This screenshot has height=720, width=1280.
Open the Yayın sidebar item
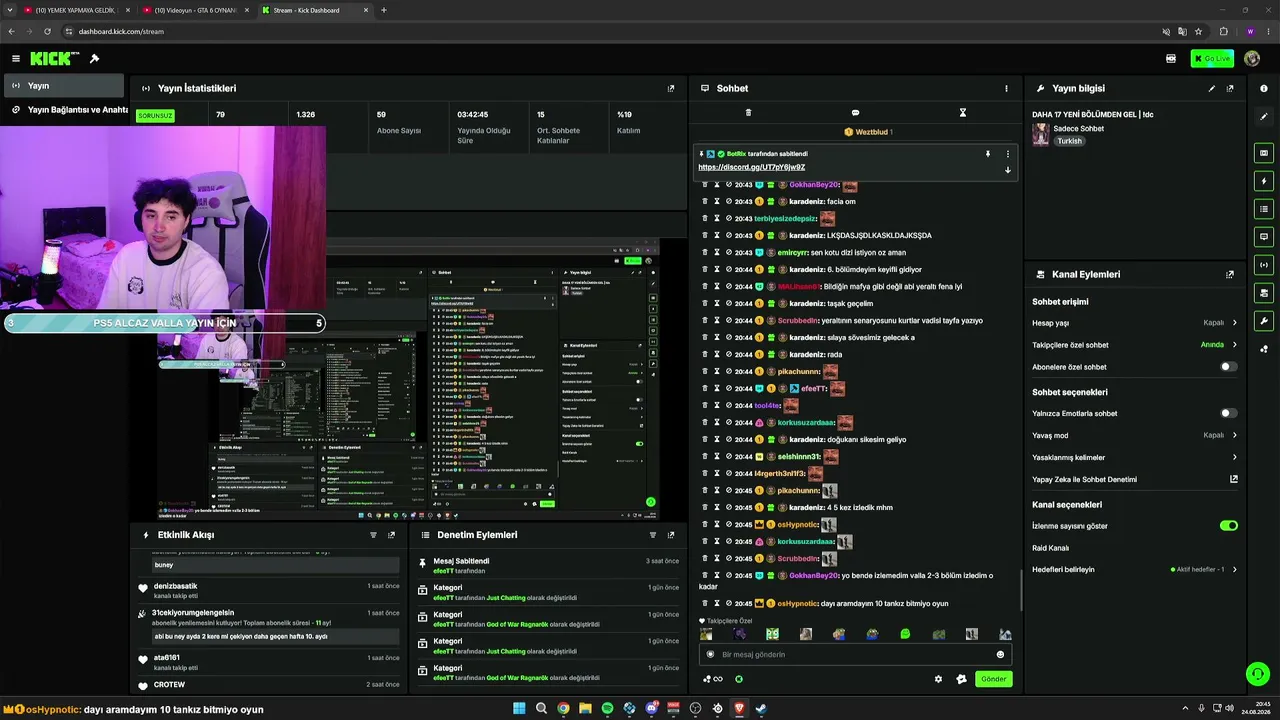pos(64,86)
